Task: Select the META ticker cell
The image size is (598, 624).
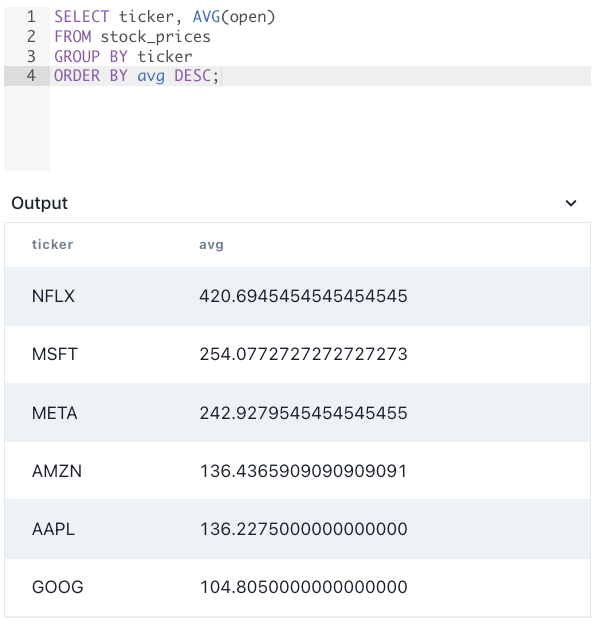Action: pyautogui.click(x=55, y=413)
